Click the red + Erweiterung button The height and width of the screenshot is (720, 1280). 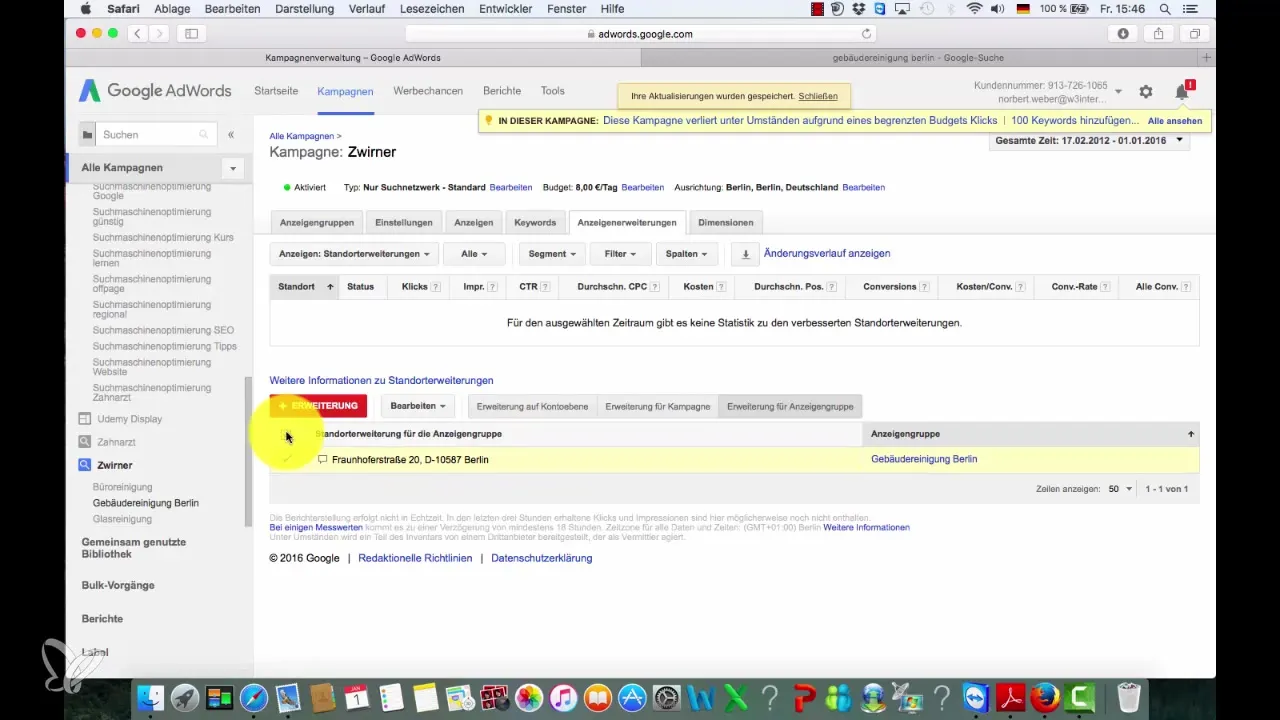coord(318,406)
